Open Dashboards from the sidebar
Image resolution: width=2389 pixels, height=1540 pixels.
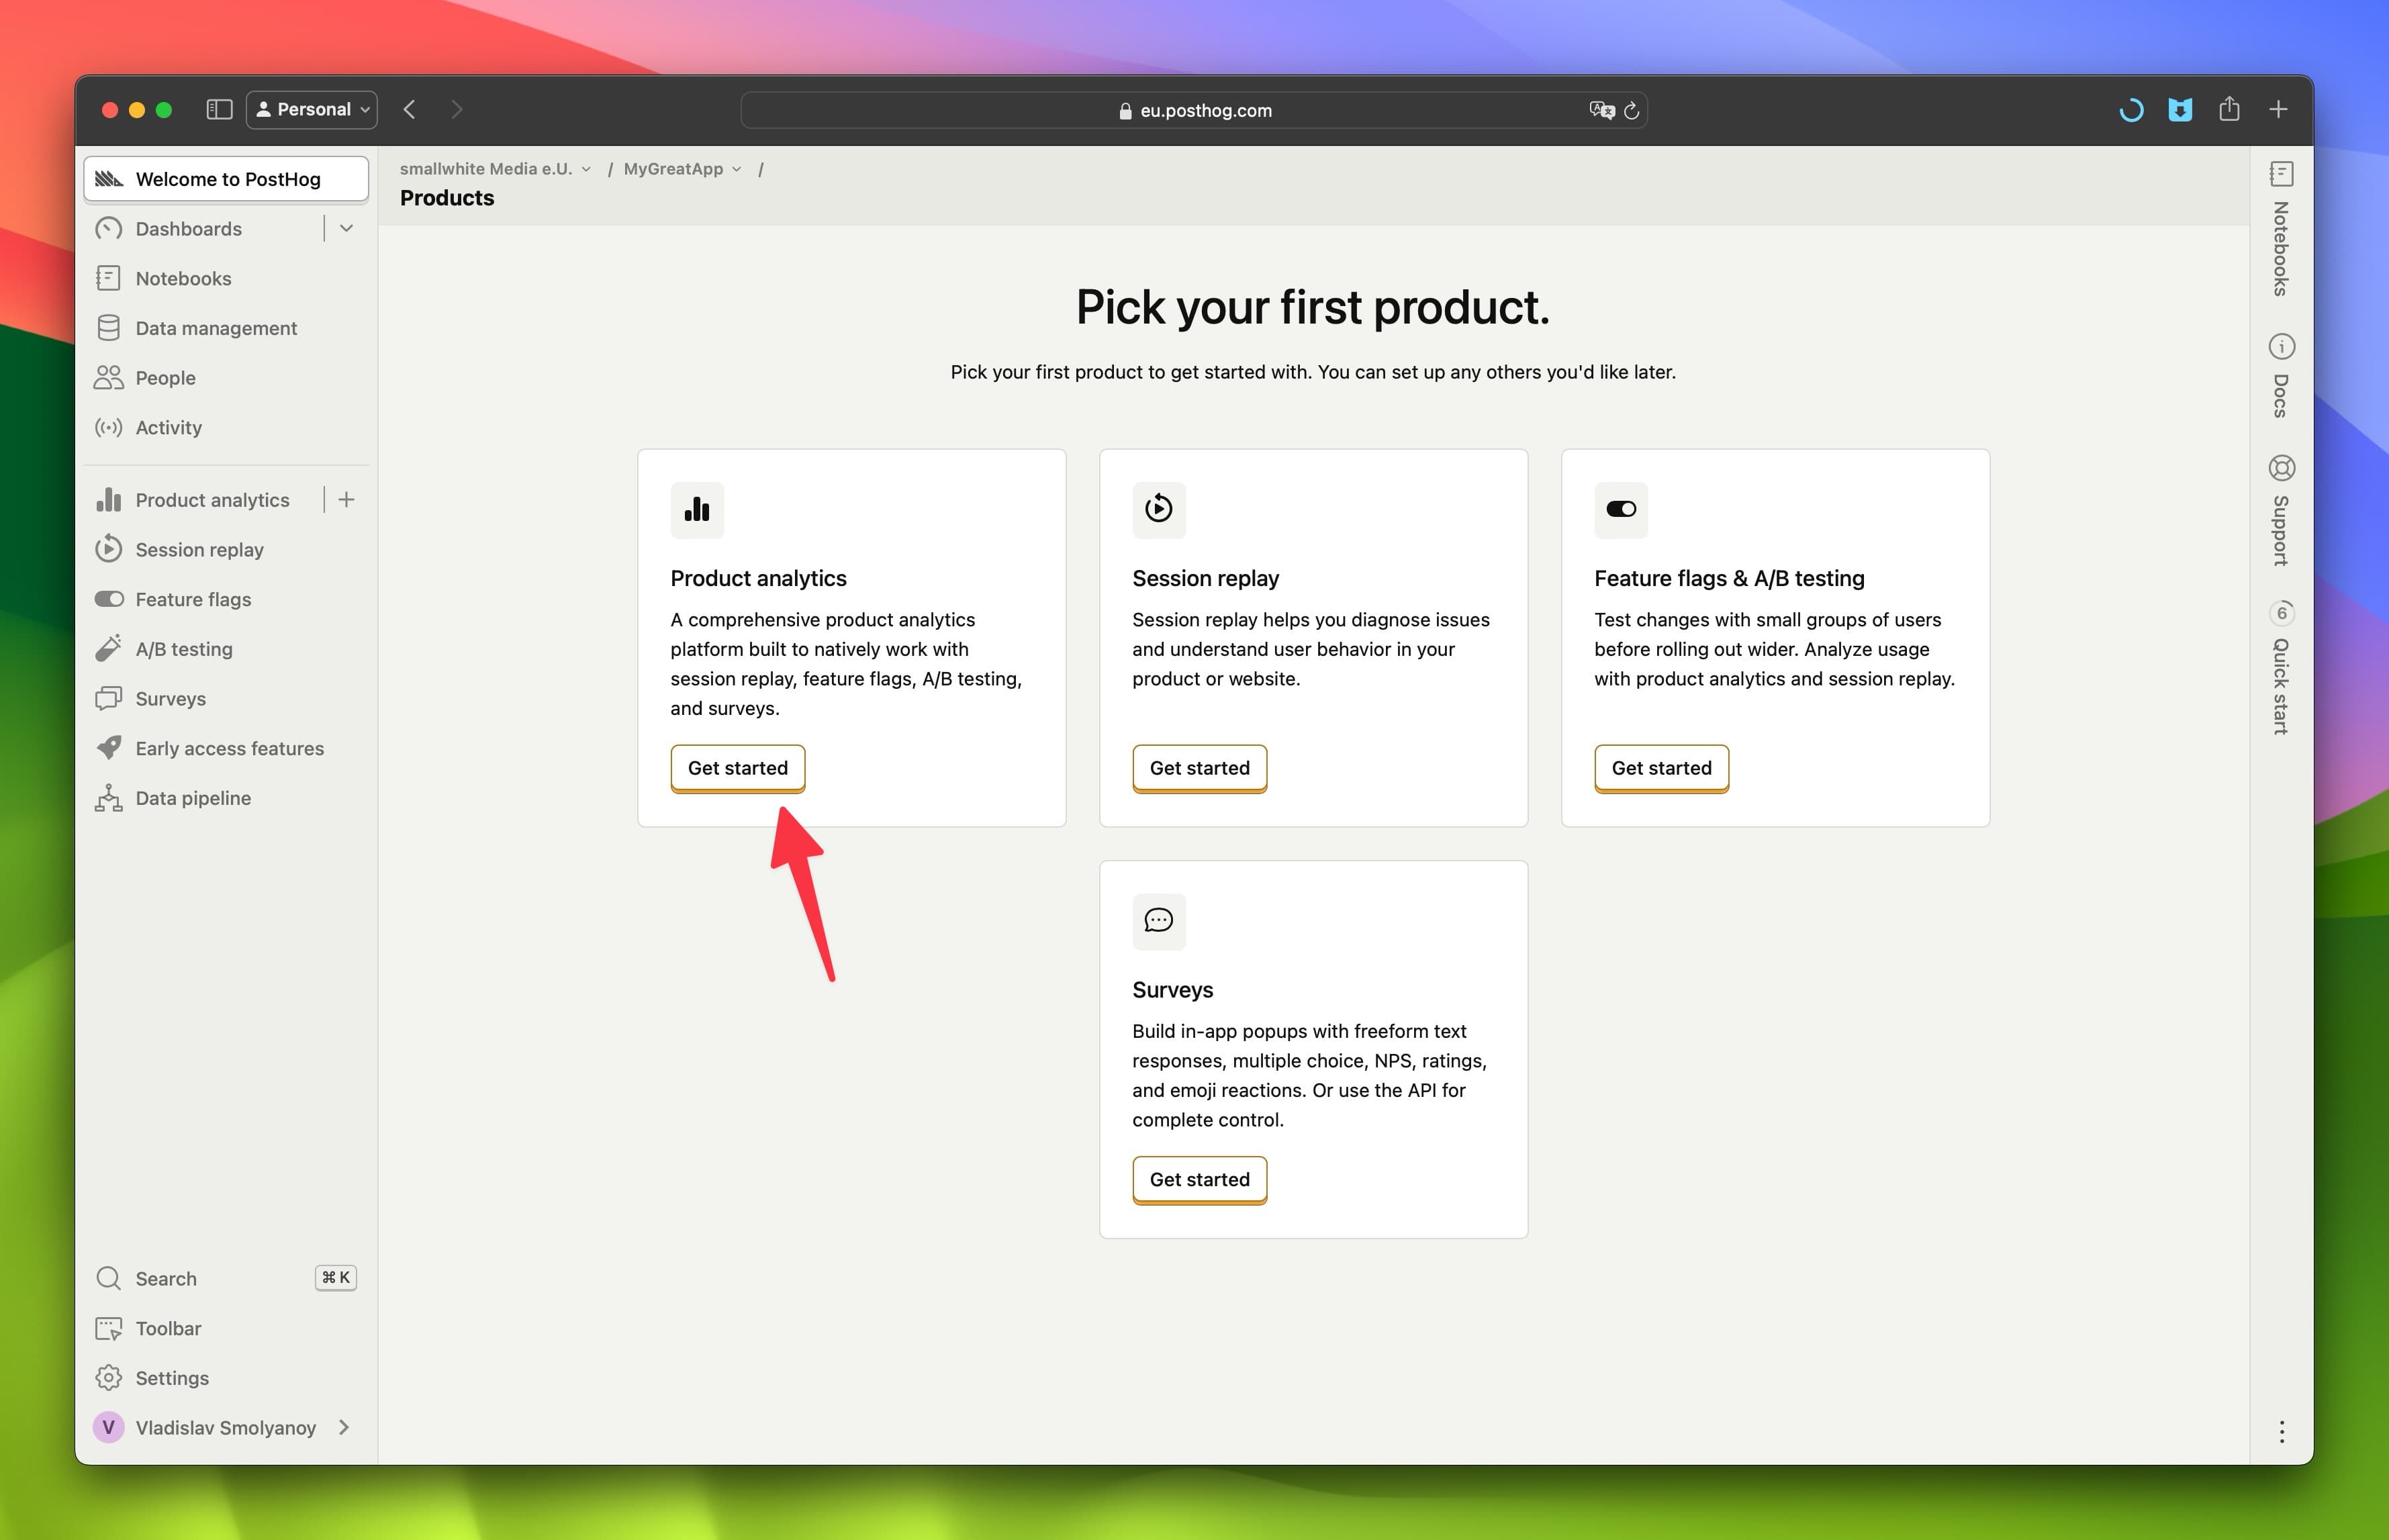click(188, 229)
